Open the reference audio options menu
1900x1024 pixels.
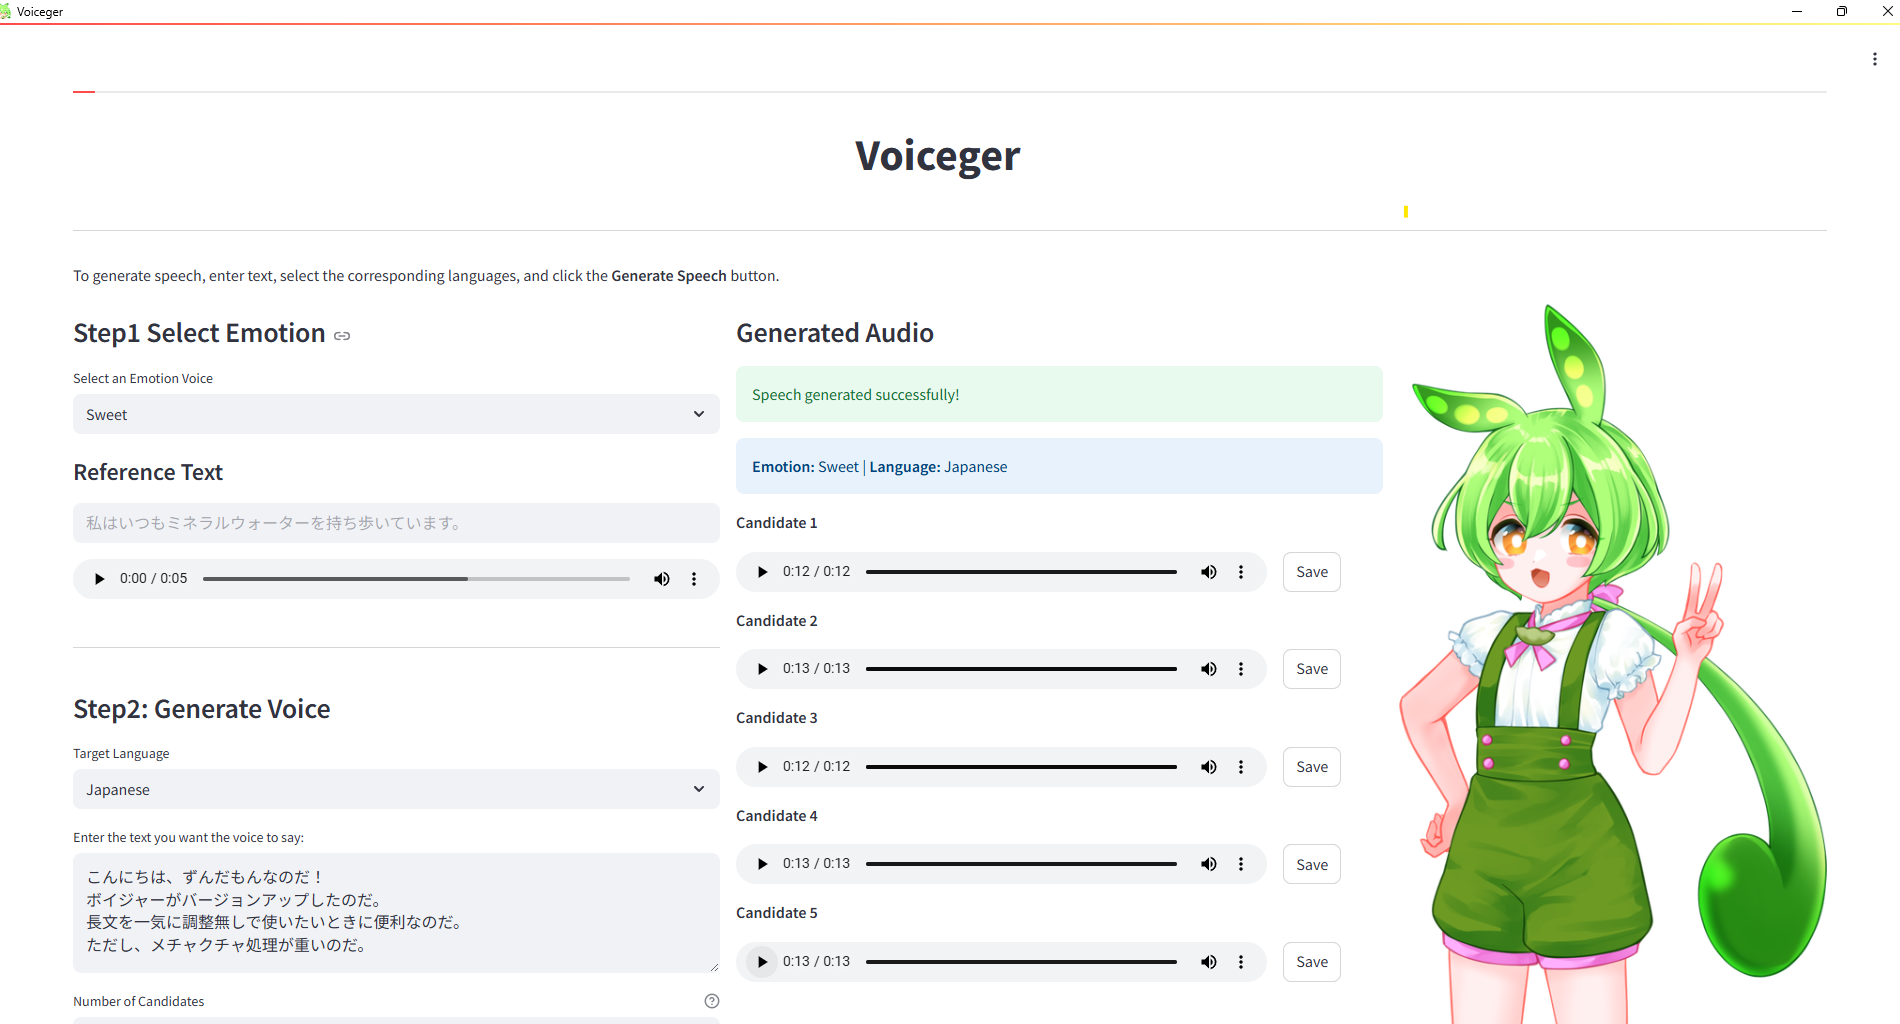694,578
